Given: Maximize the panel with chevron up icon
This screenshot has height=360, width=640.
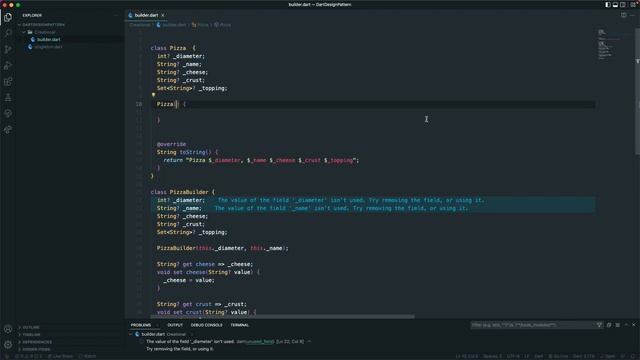Looking at the screenshot, I should [x=626, y=325].
